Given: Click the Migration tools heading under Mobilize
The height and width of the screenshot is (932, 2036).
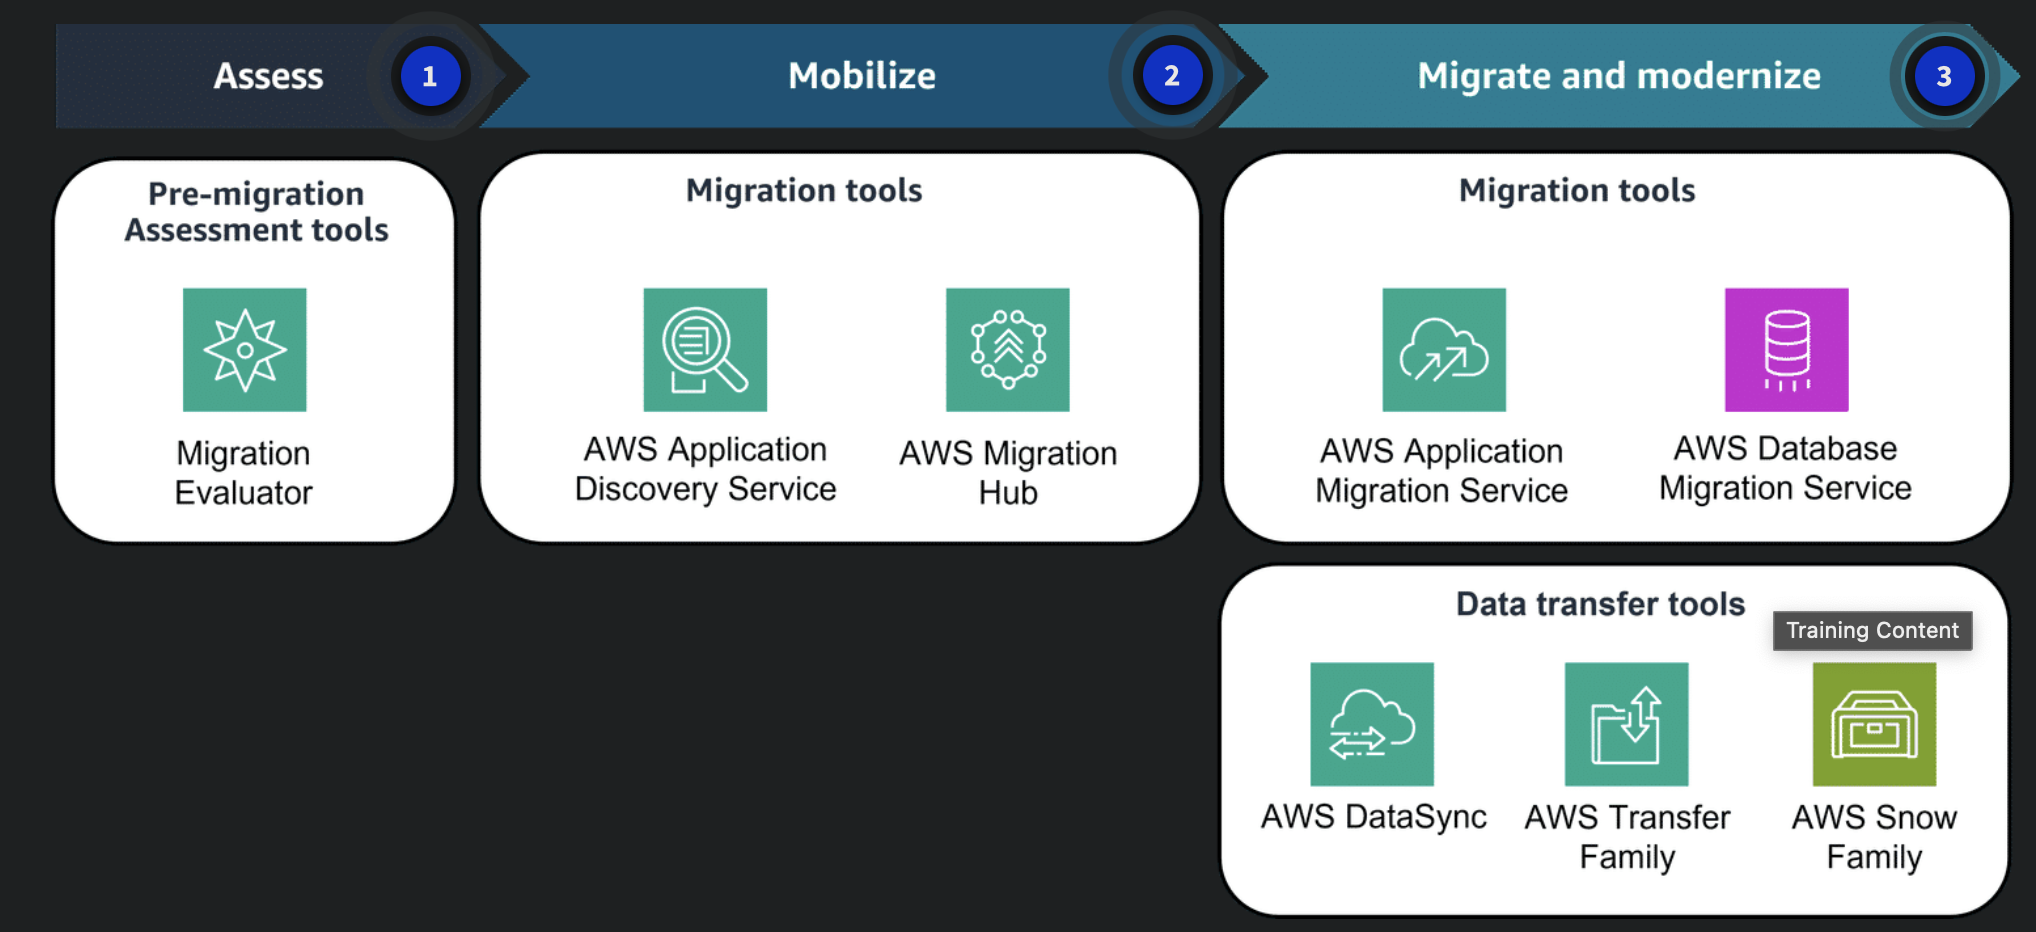Looking at the screenshot, I should pyautogui.click(x=804, y=190).
